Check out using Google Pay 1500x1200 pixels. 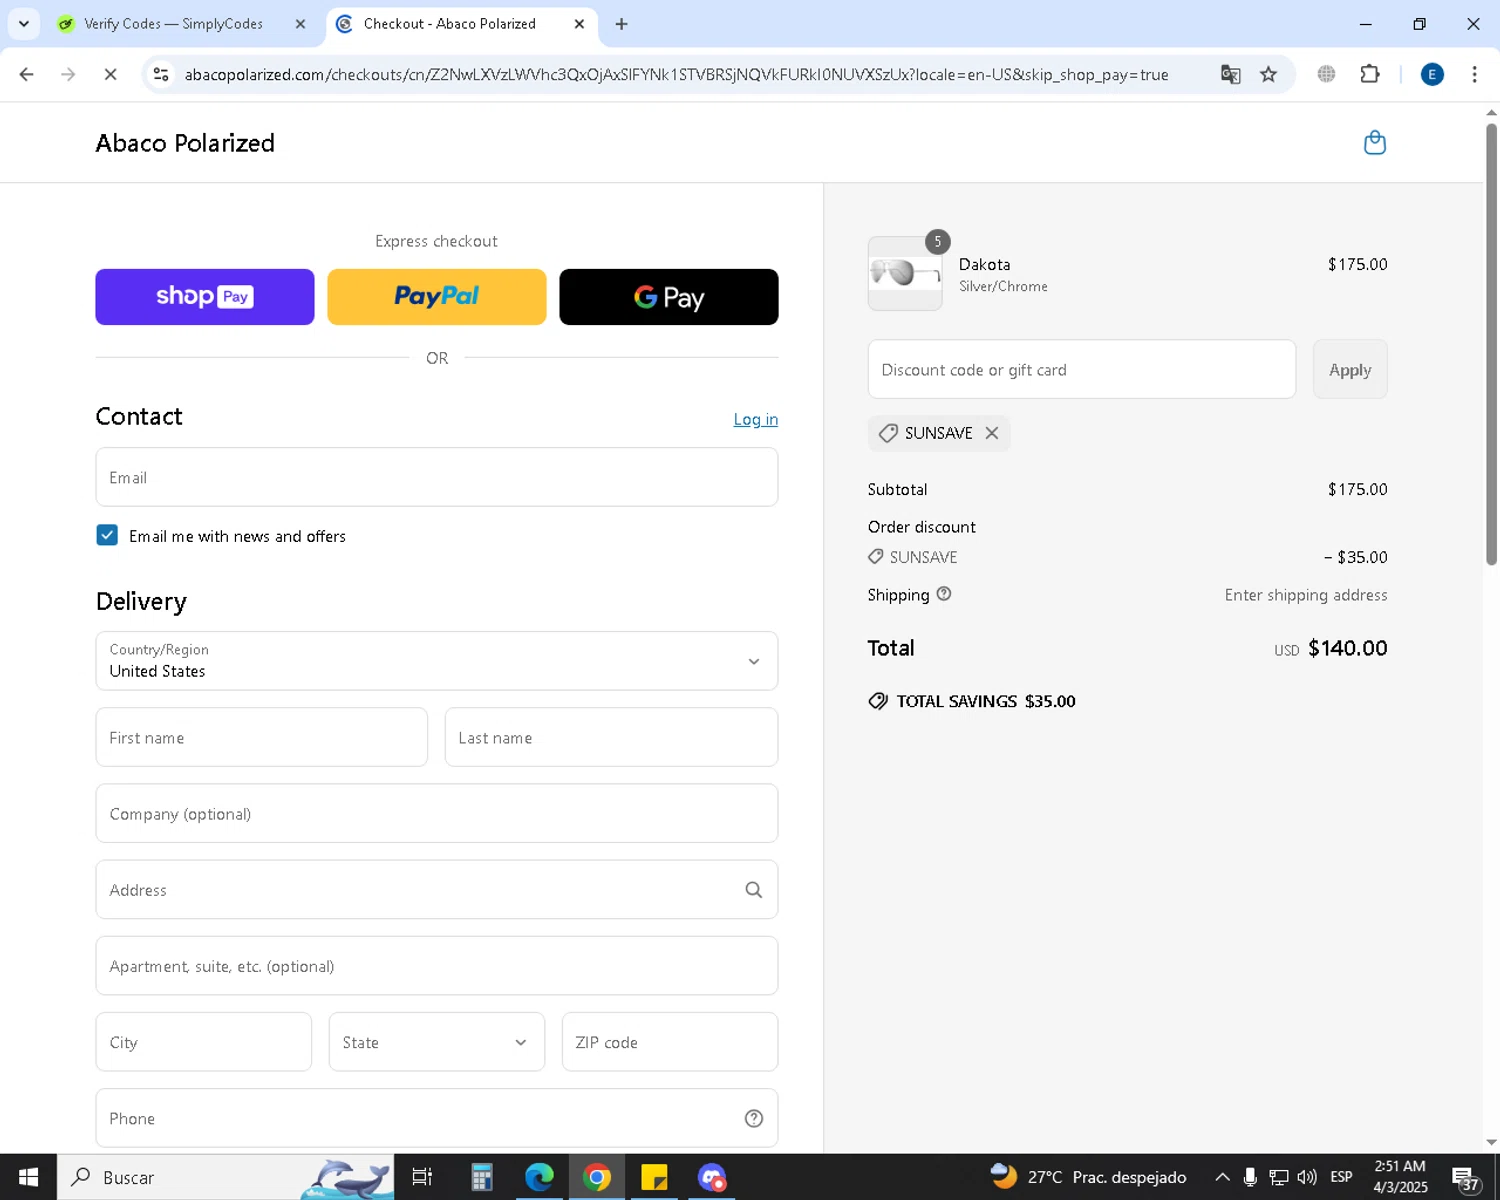pyautogui.click(x=669, y=297)
